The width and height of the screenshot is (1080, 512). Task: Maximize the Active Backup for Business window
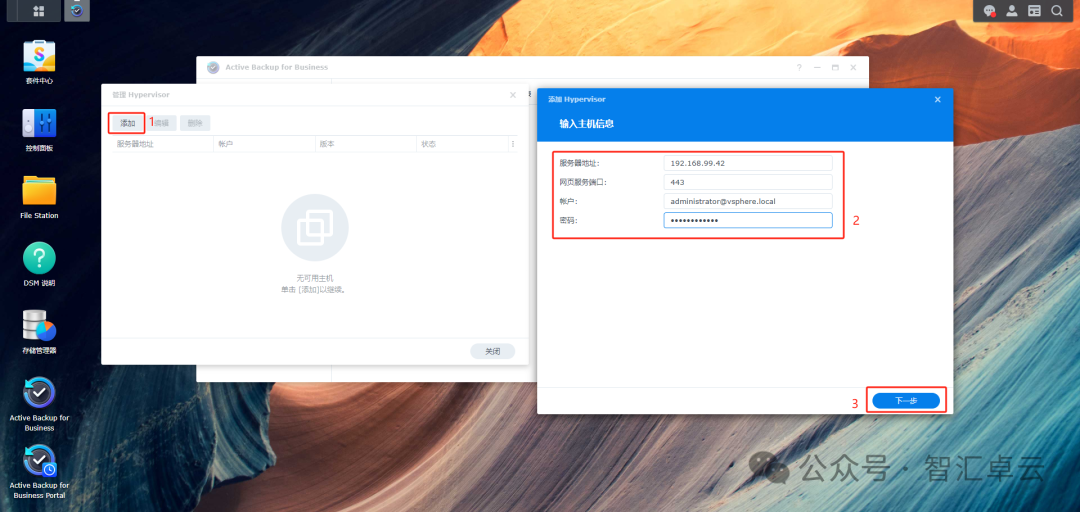(835, 68)
